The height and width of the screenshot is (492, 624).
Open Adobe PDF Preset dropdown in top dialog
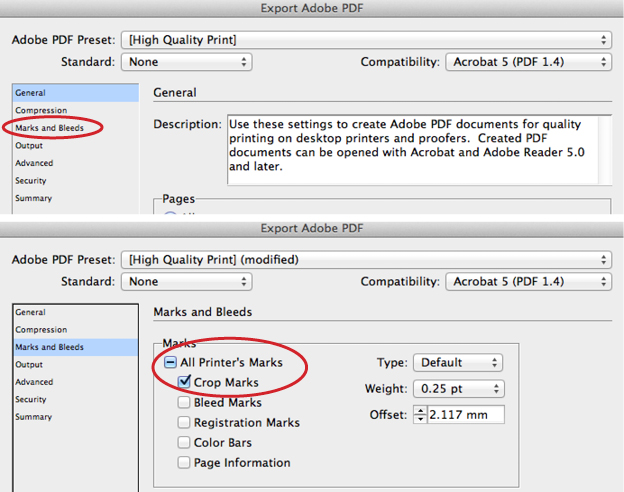click(x=366, y=40)
